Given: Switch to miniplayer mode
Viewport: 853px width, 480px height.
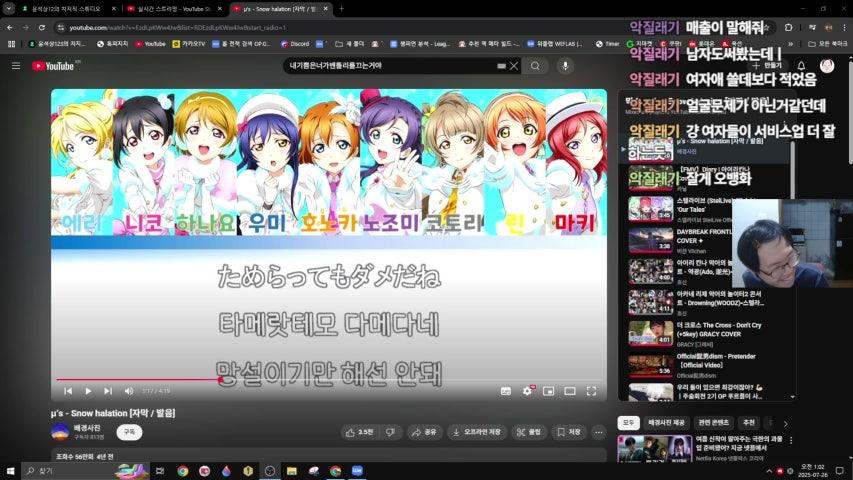Looking at the screenshot, I should tap(548, 391).
